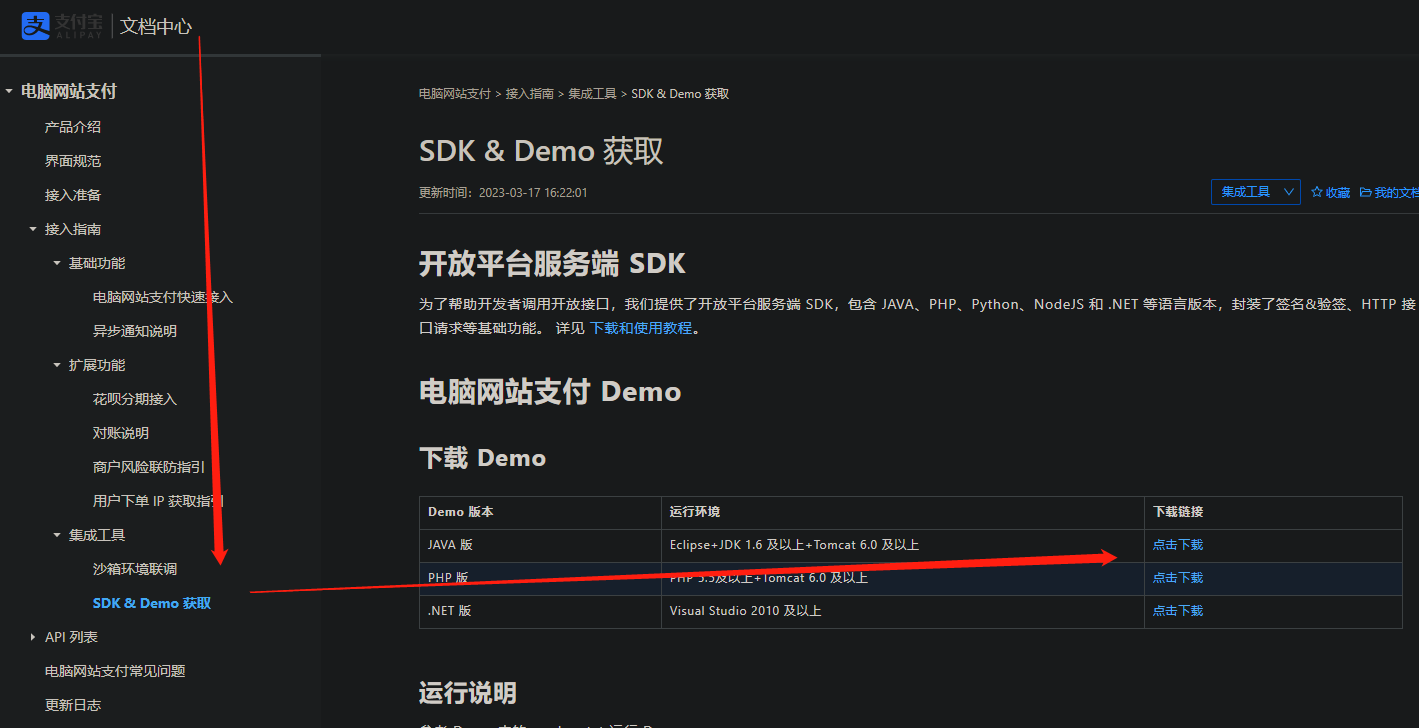Click the star icon beside 收藏
1419x728 pixels.
click(1316, 192)
